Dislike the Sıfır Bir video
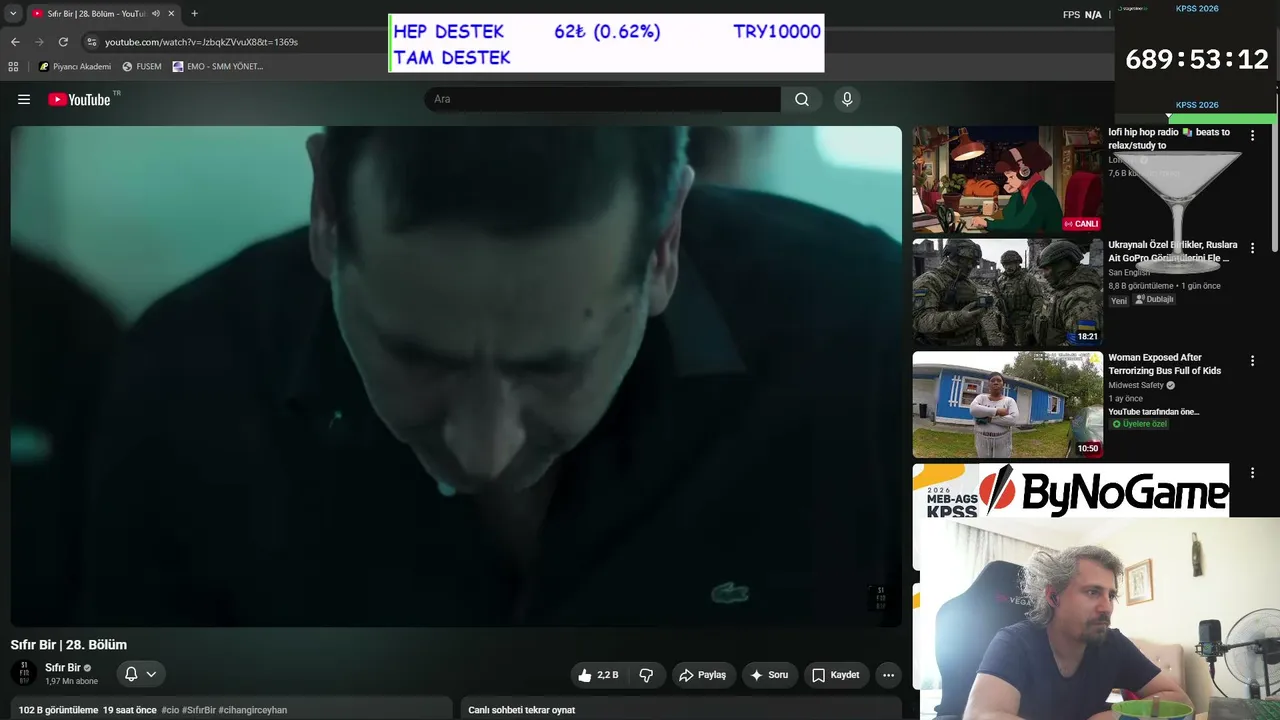 pyautogui.click(x=646, y=675)
